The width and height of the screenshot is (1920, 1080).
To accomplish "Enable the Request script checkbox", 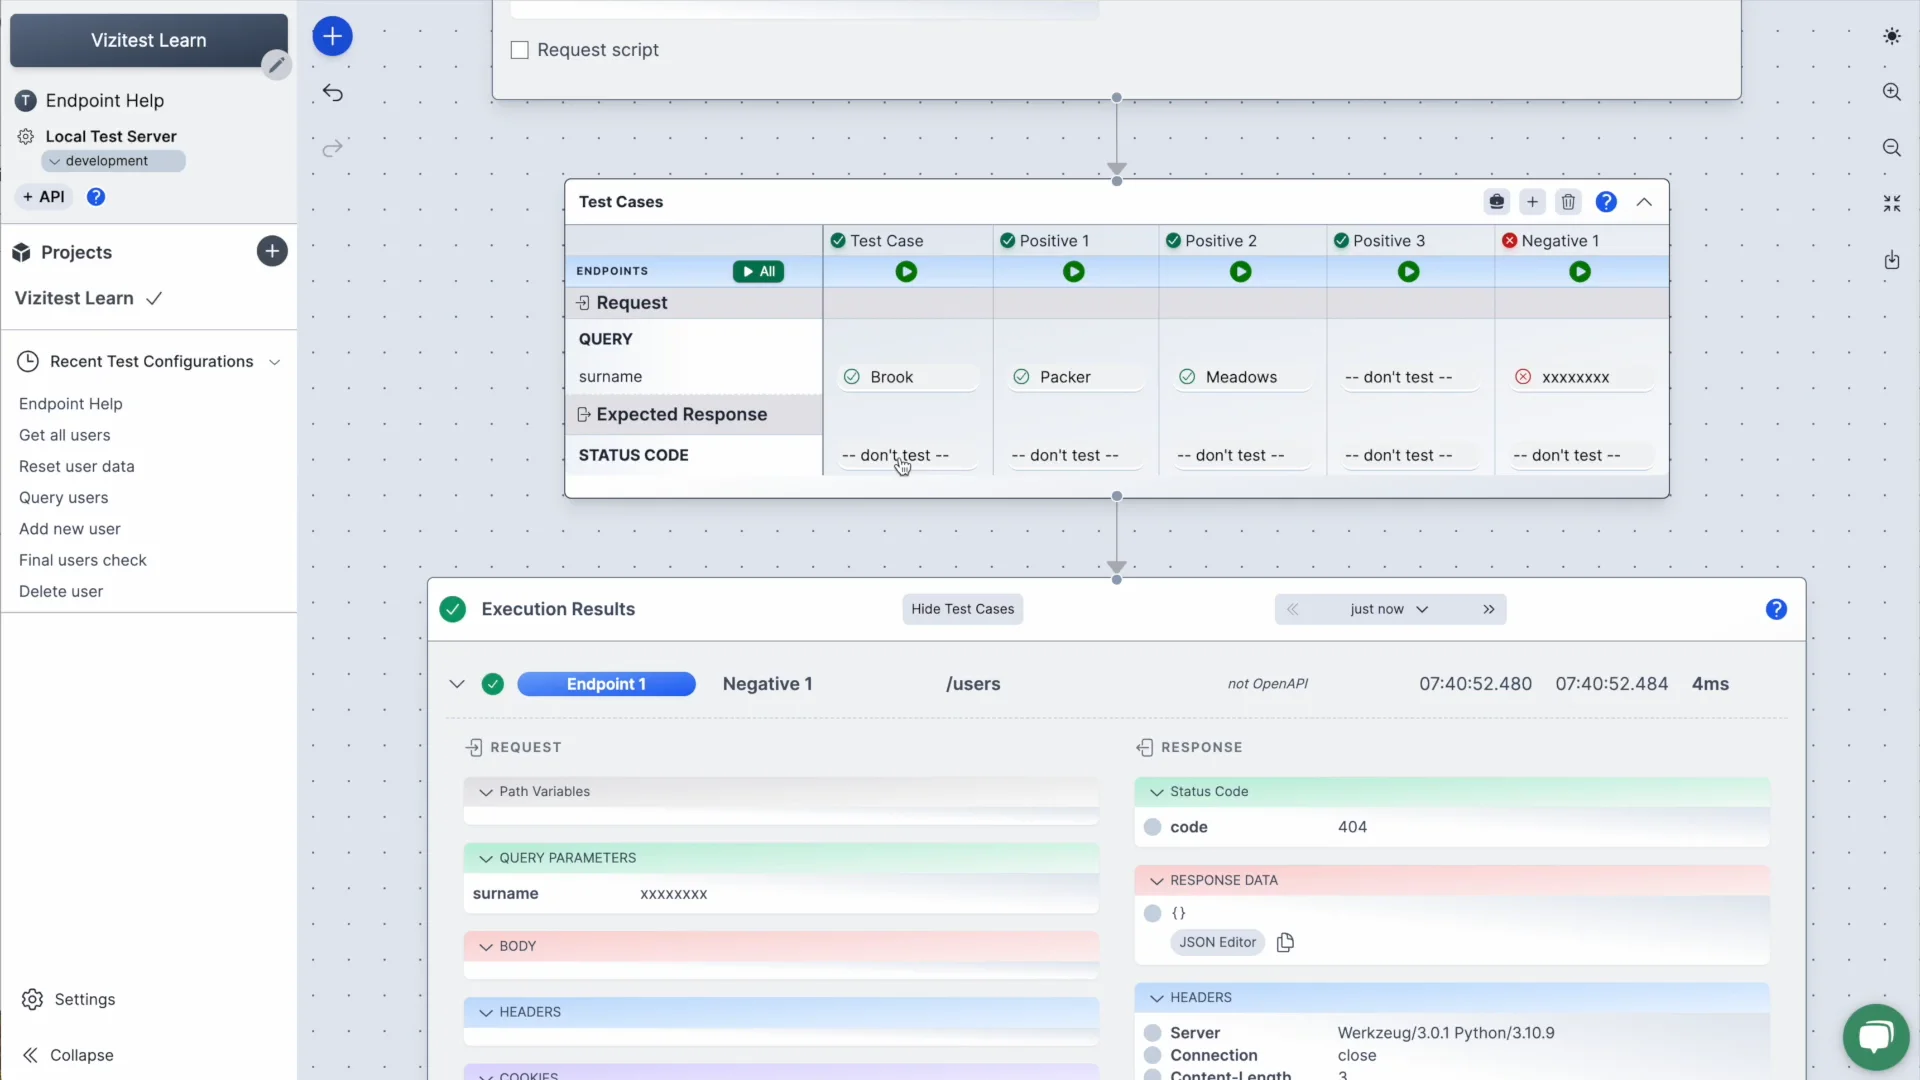I will tap(519, 49).
